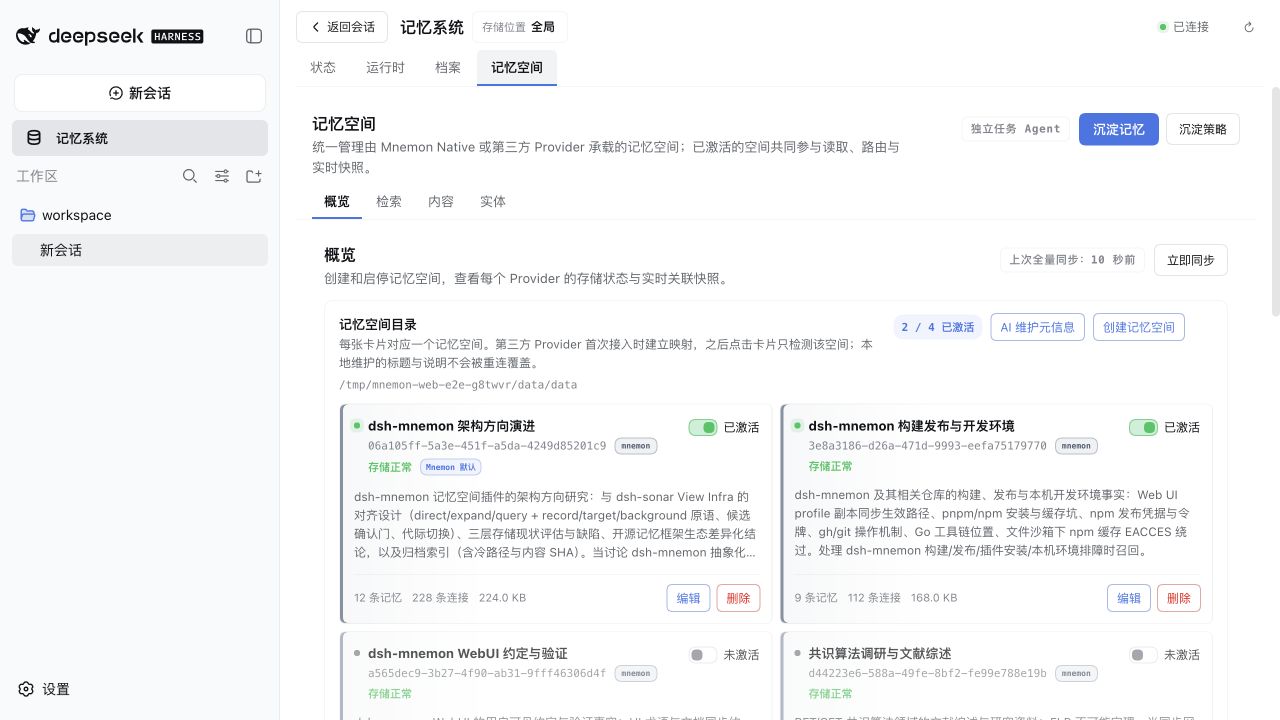Activate the WebUI 约定与验证 toggle
This screenshot has width=1280, height=720.
click(x=703, y=655)
